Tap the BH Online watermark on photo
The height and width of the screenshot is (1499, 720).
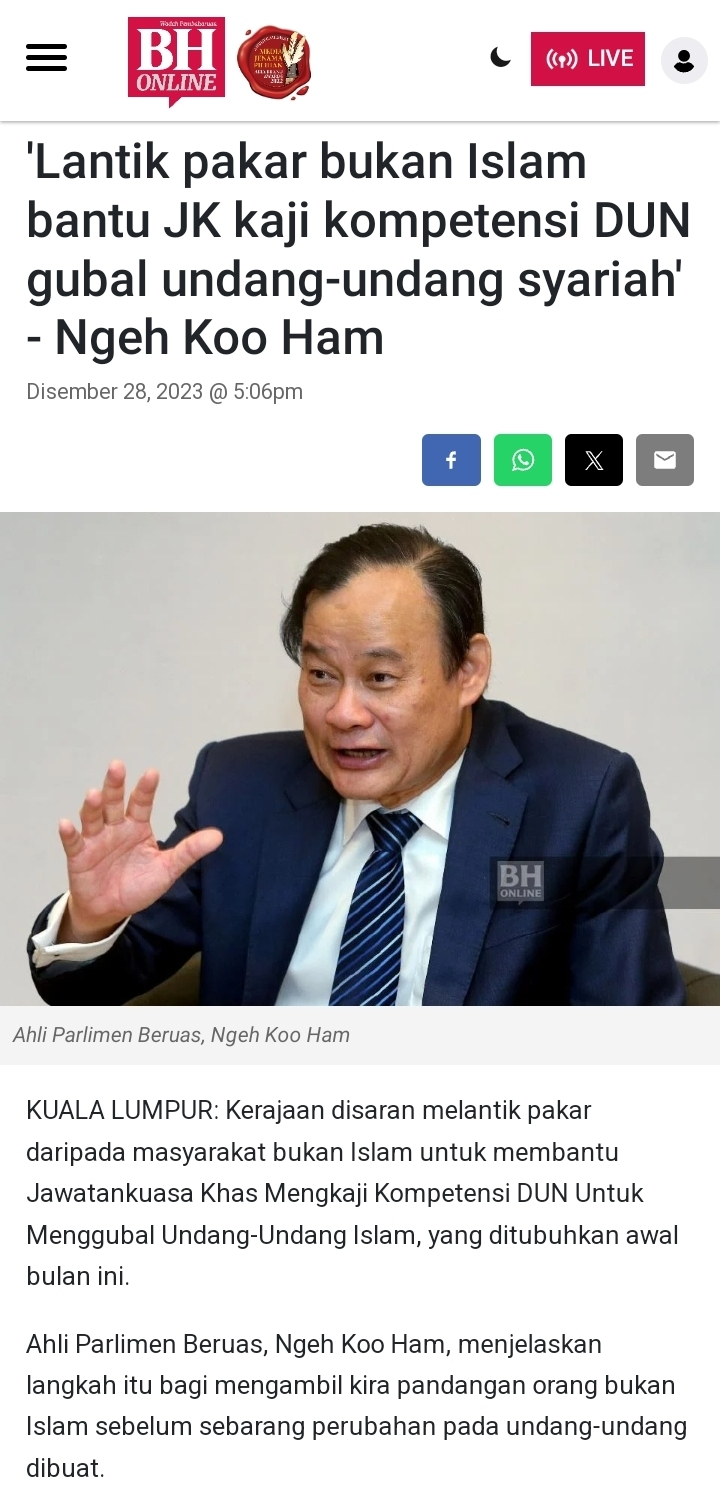point(520,881)
